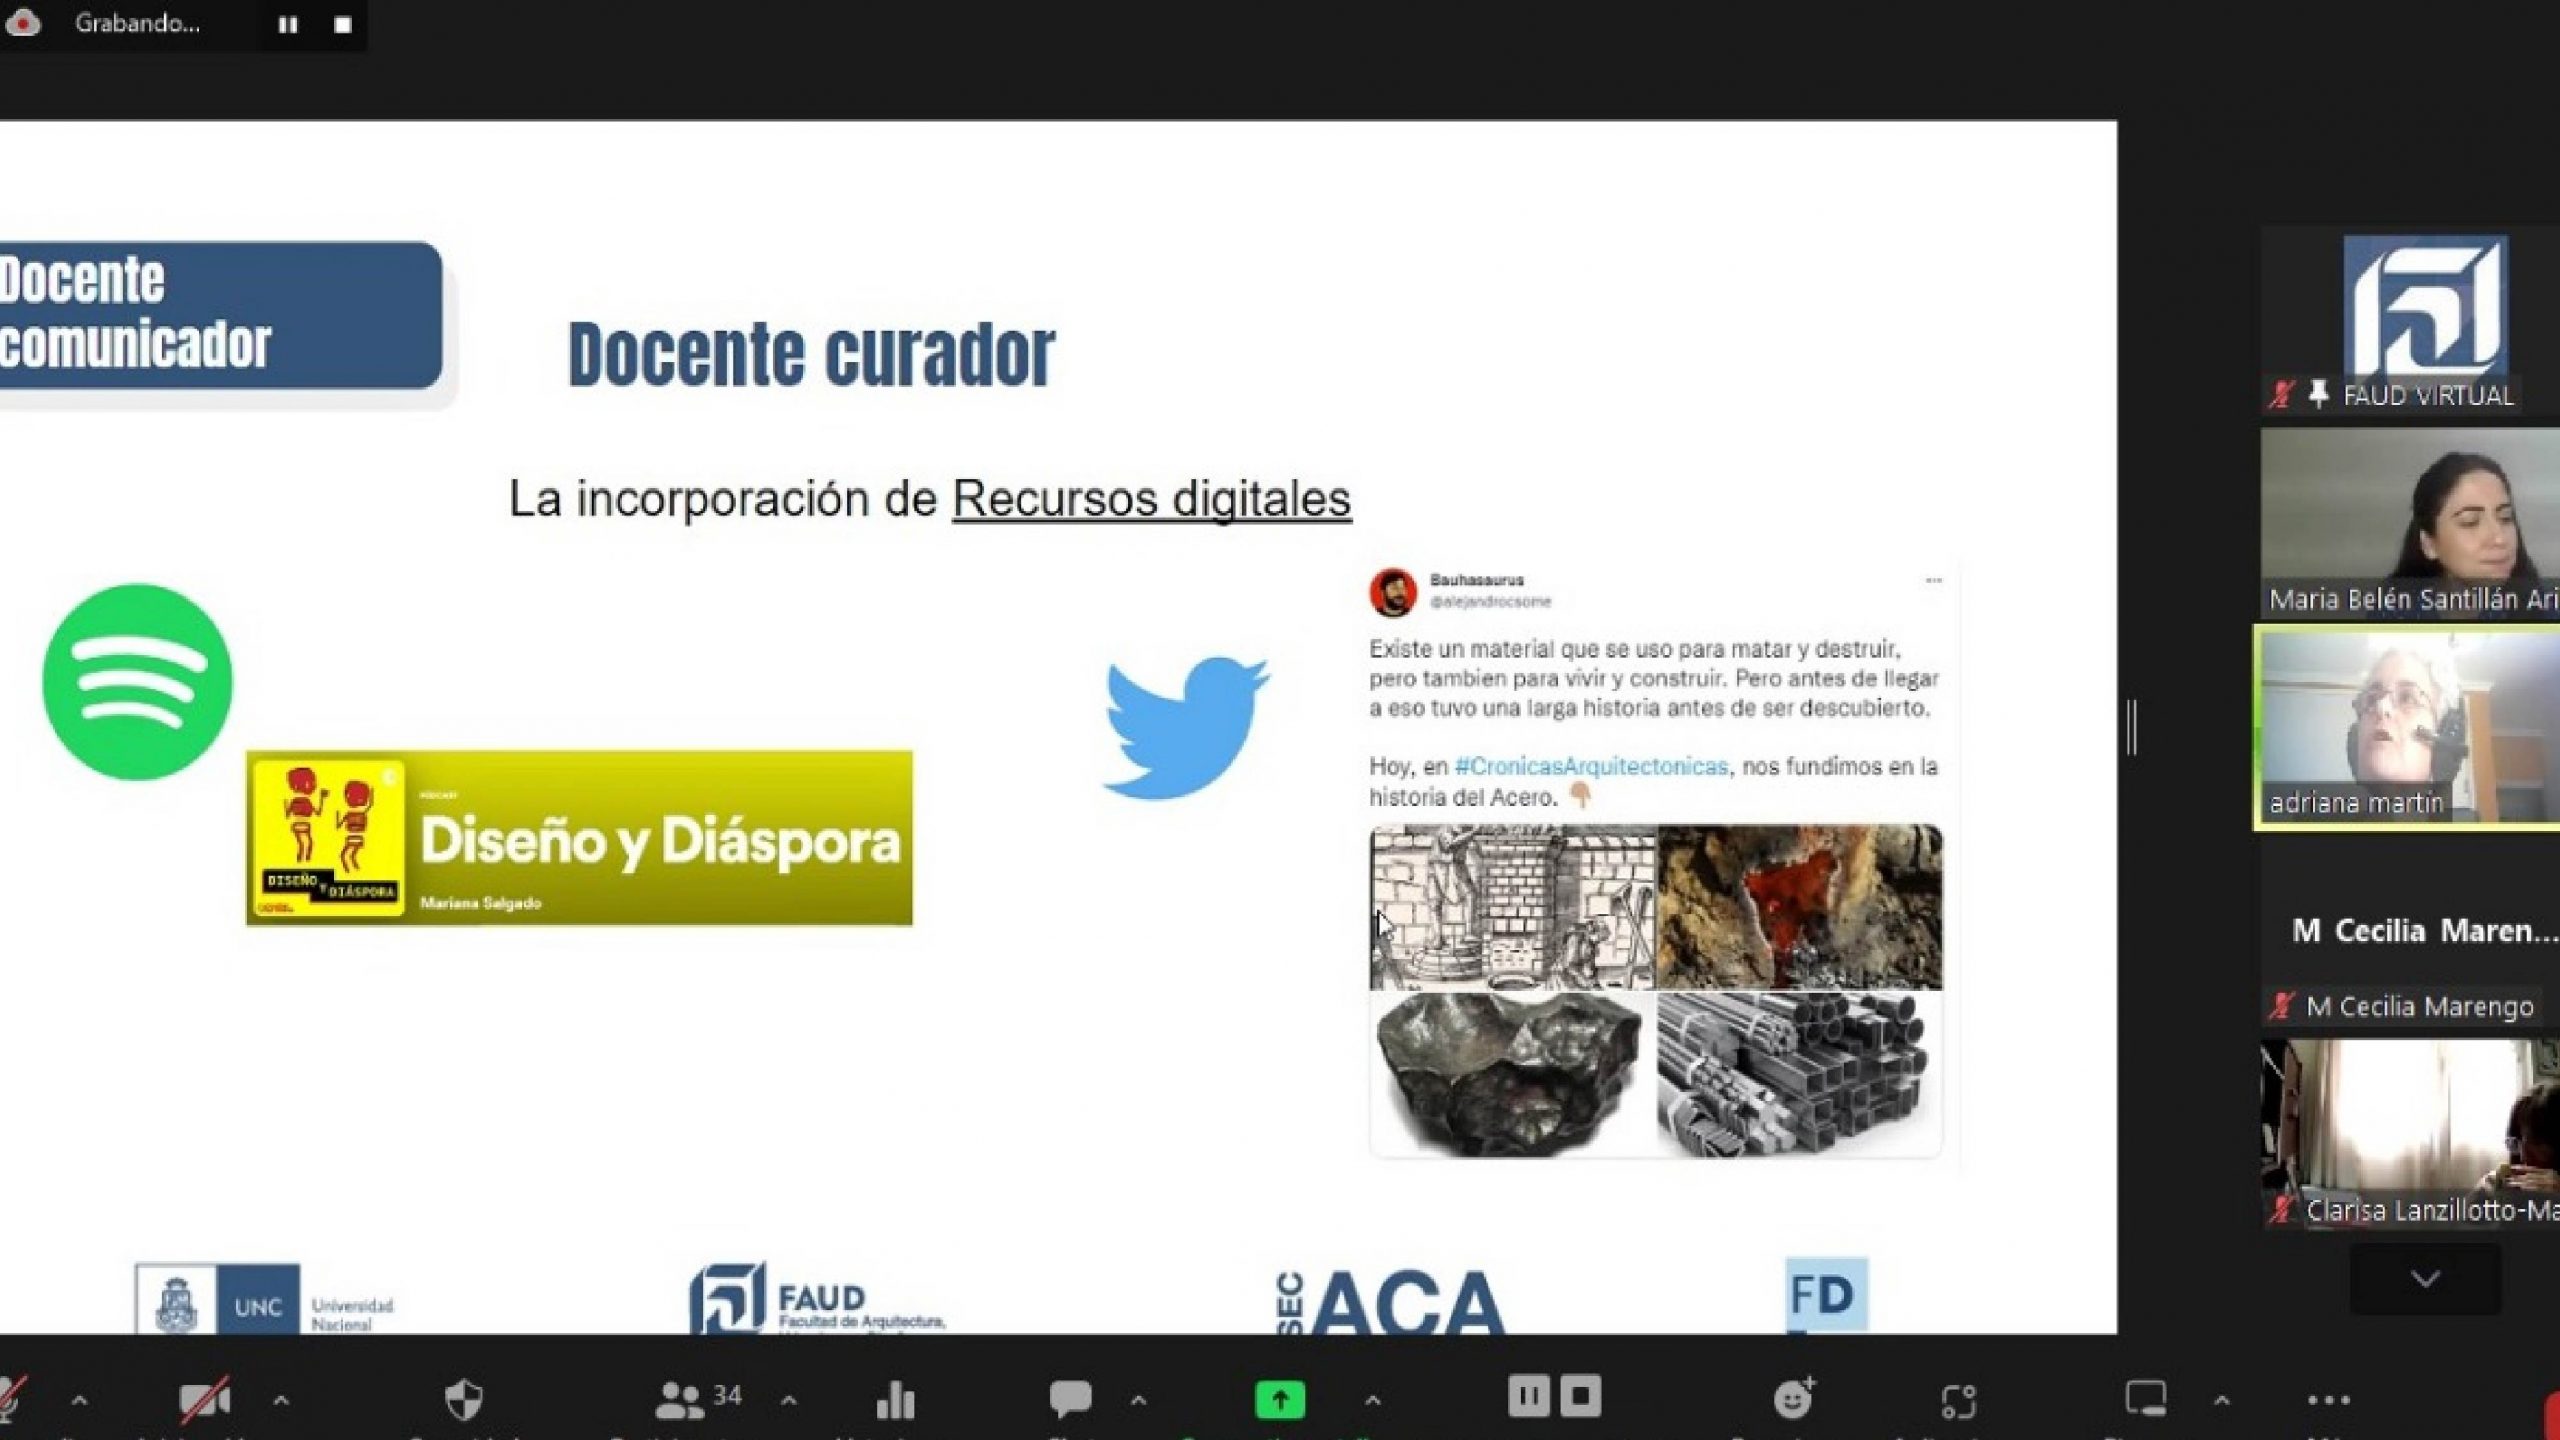Open the More three-dots menu

point(2328,1400)
